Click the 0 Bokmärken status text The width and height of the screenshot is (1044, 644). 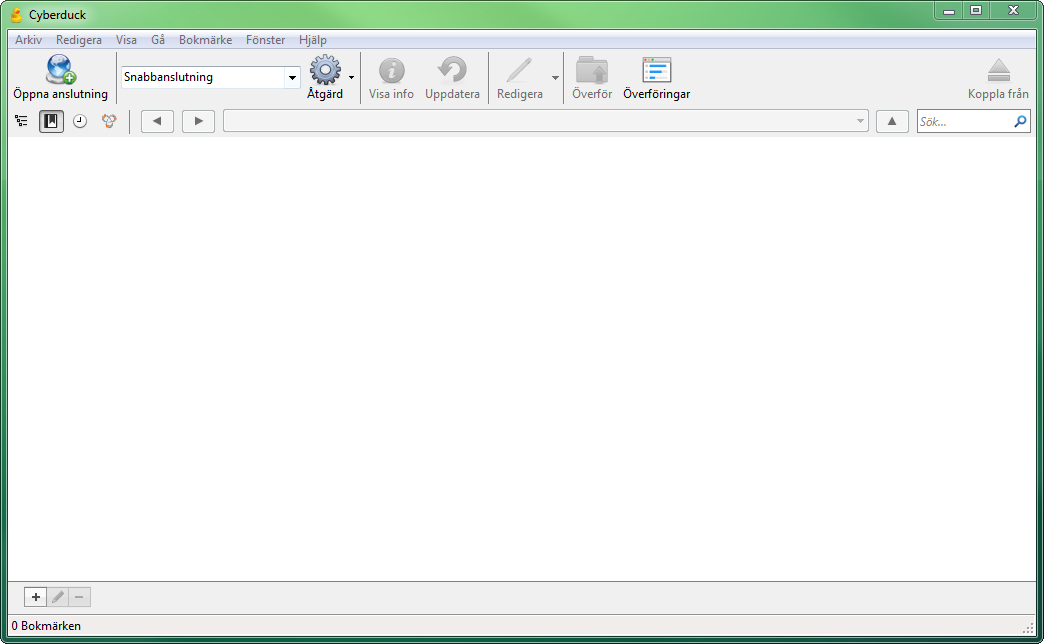click(x=46, y=626)
